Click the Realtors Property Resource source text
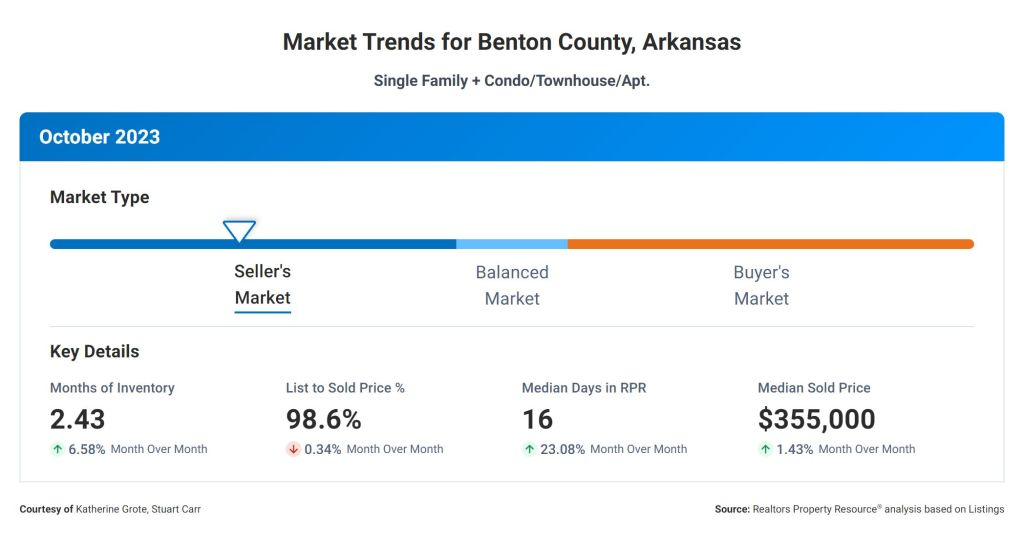Image resolution: width=1024 pixels, height=537 pixels. pos(860,509)
